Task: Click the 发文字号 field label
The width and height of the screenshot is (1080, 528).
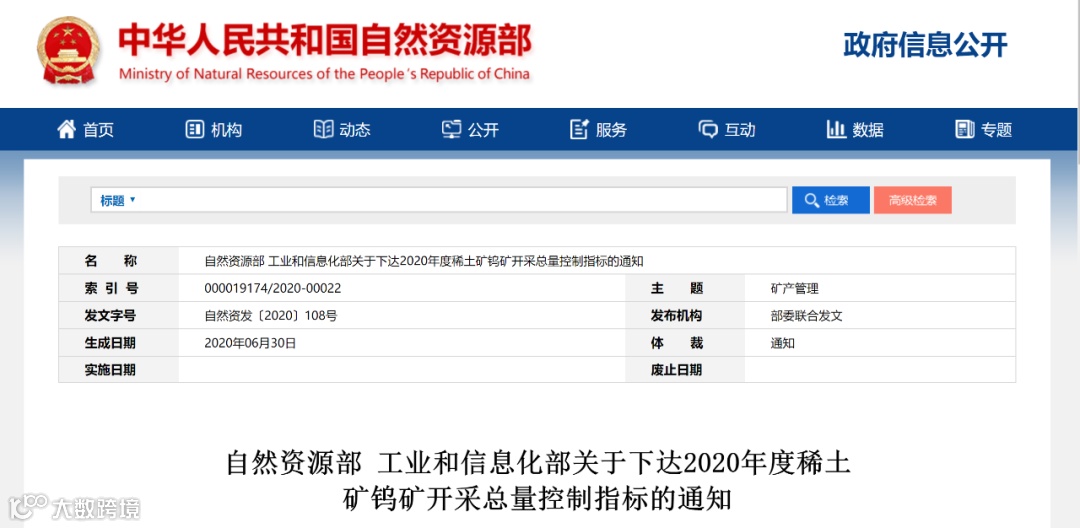Action: click(110, 316)
